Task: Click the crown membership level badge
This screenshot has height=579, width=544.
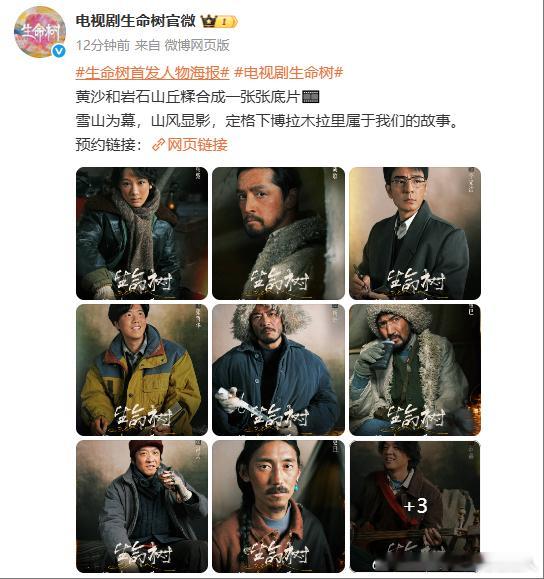Action: click(219, 22)
